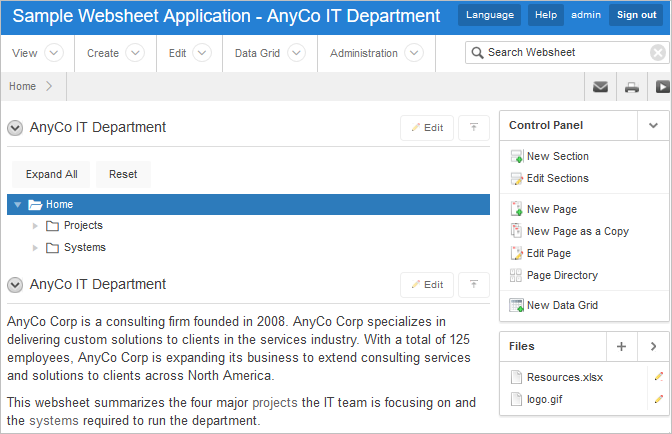Collapse the second AnyCo IT Department section
The image size is (672, 434).
(x=15, y=285)
